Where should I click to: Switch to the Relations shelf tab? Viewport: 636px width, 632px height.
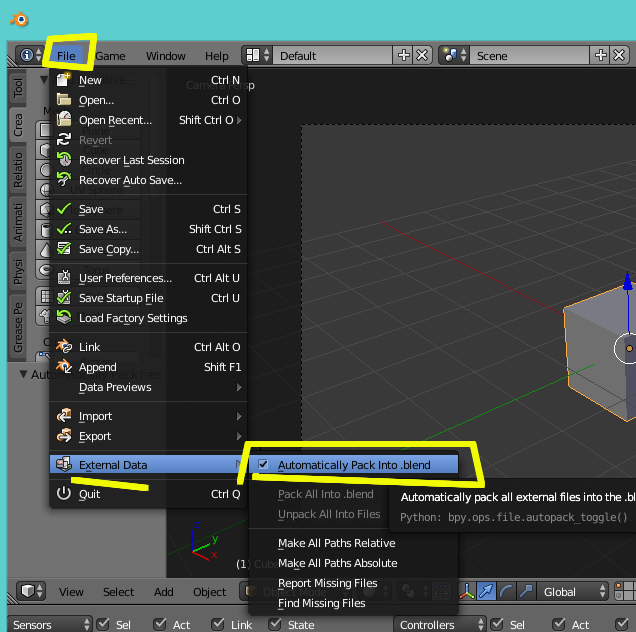[x=18, y=170]
